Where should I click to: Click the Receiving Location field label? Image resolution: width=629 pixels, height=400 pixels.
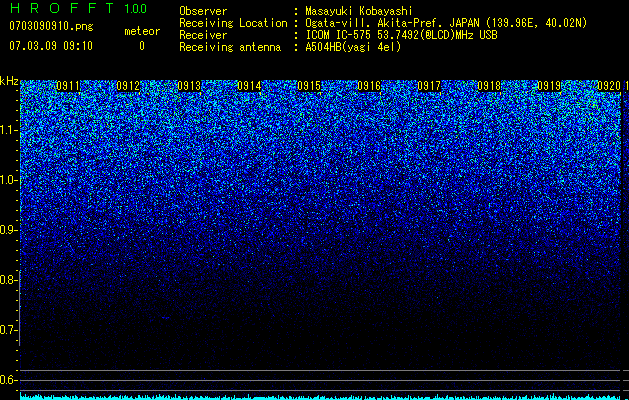click(x=233, y=23)
